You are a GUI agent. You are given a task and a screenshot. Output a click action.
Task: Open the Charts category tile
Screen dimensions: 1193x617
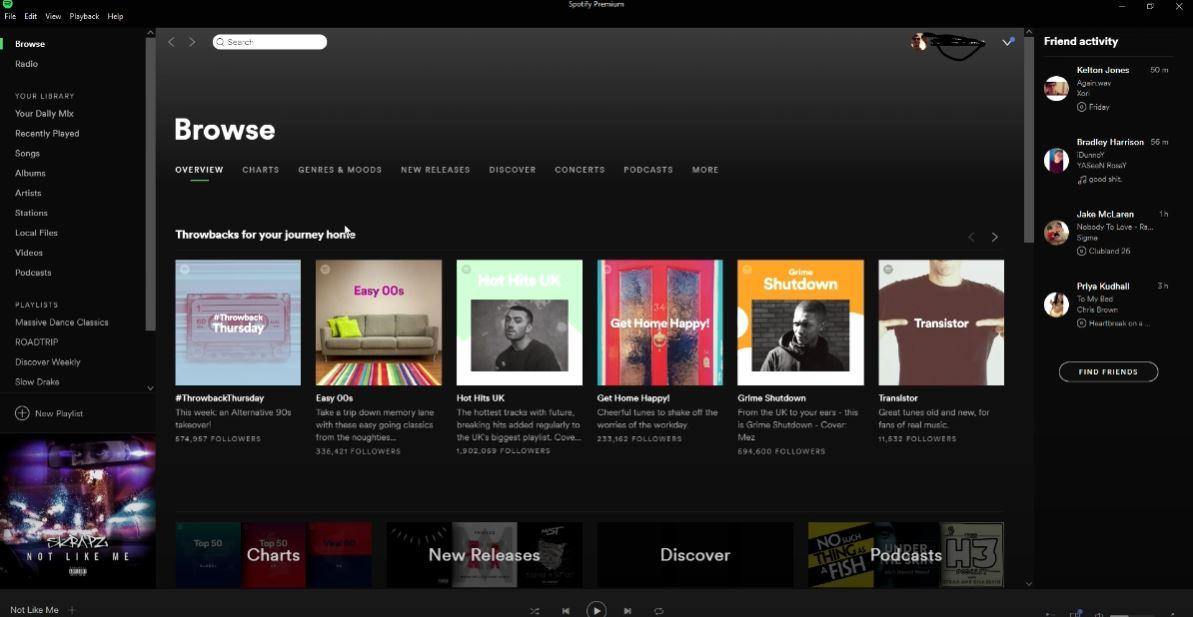click(274, 555)
